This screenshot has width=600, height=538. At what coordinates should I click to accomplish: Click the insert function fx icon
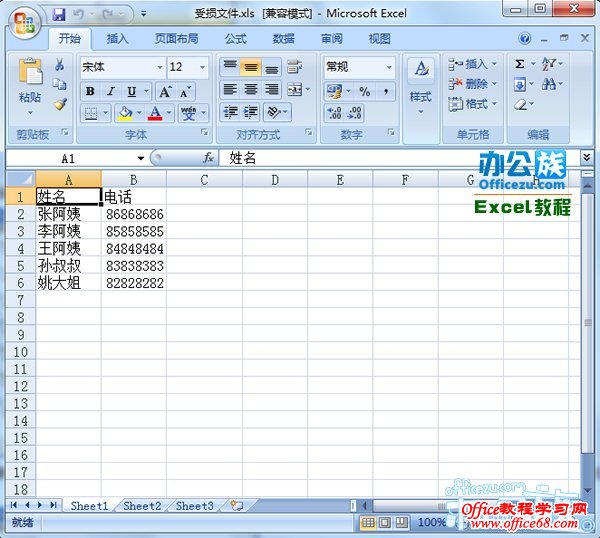coord(208,158)
